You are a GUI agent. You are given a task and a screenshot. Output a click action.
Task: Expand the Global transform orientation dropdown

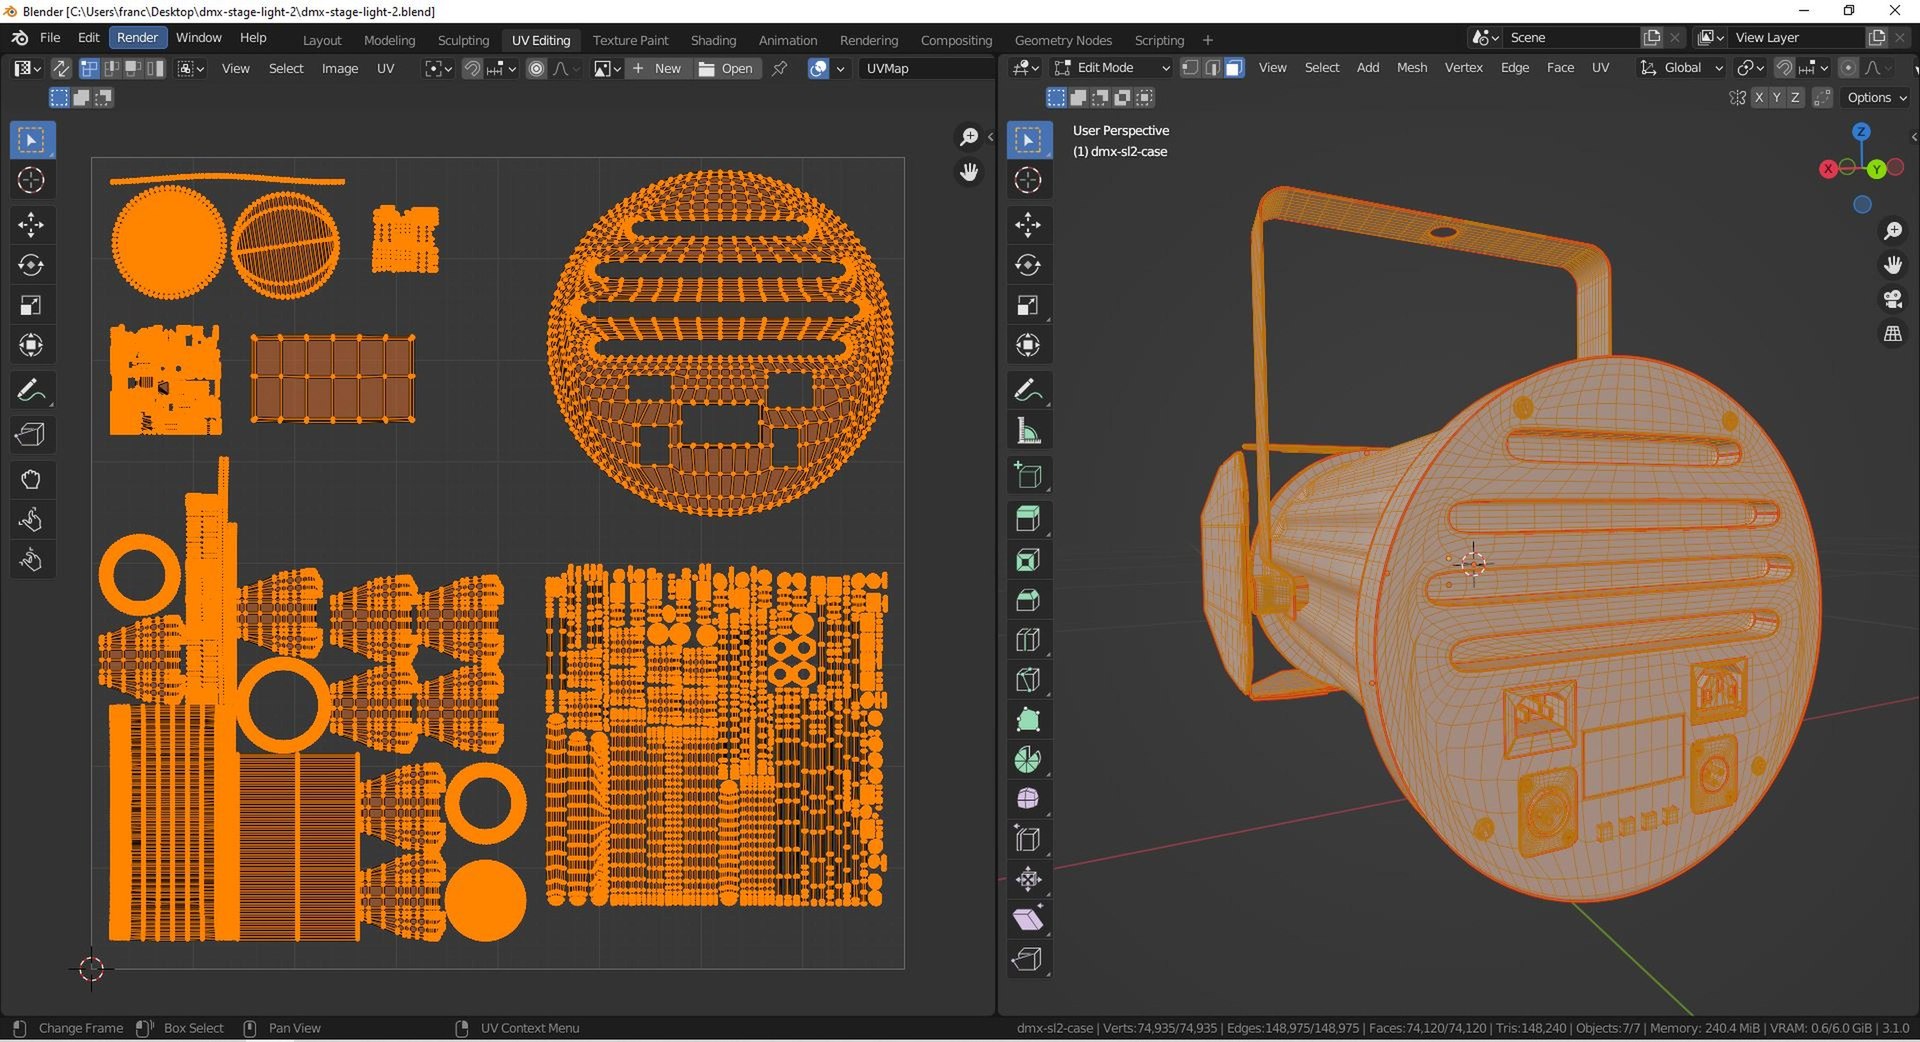[x=1682, y=68]
